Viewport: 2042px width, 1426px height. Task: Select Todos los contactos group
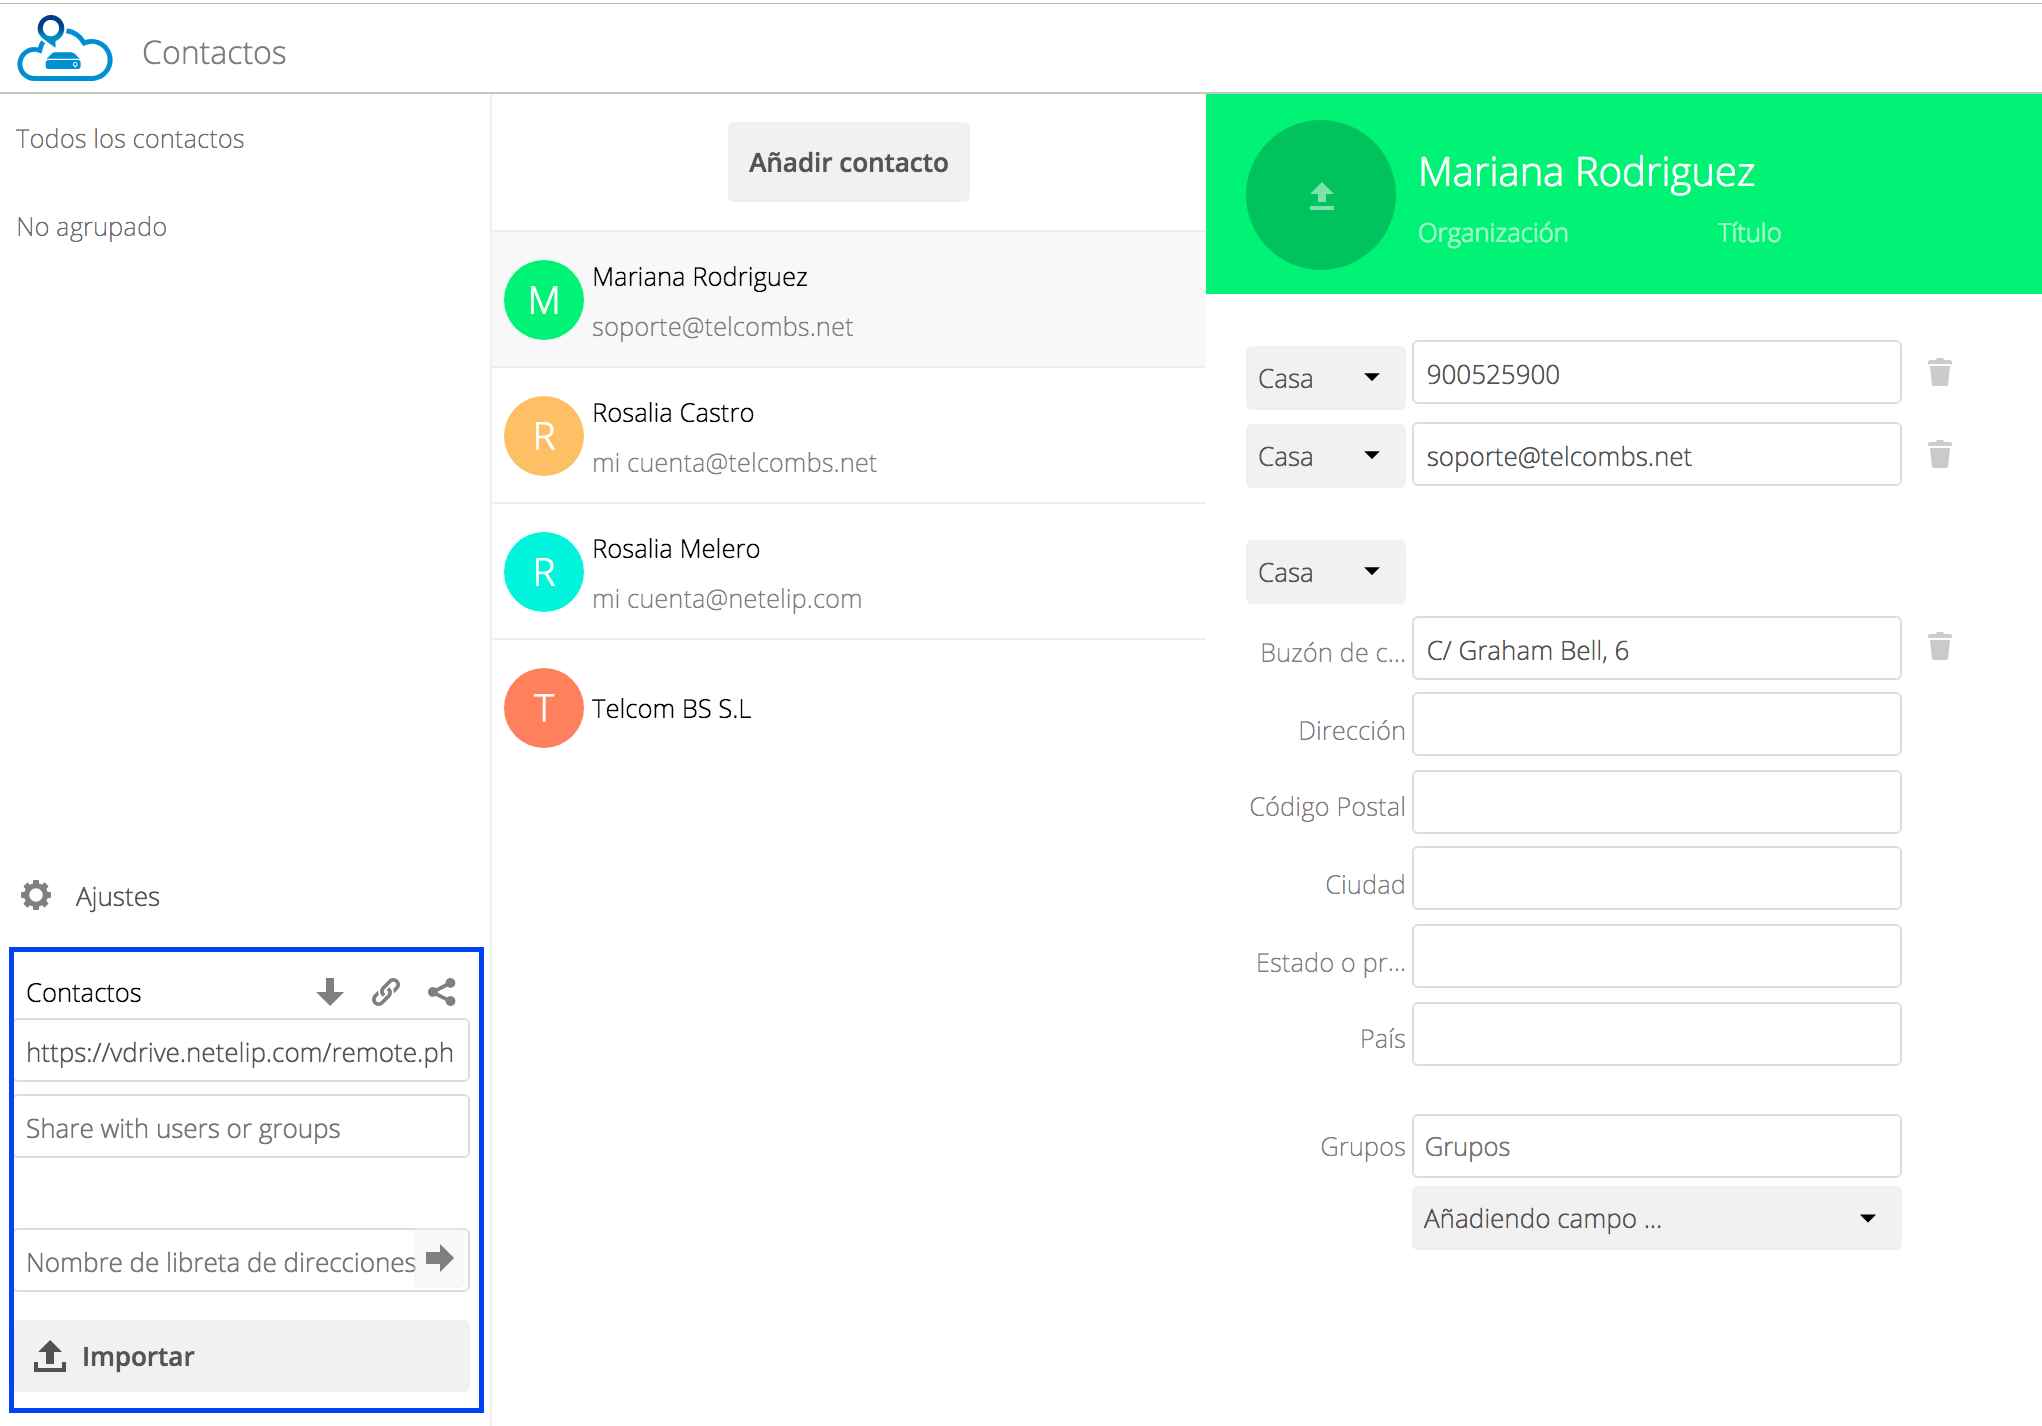(130, 138)
